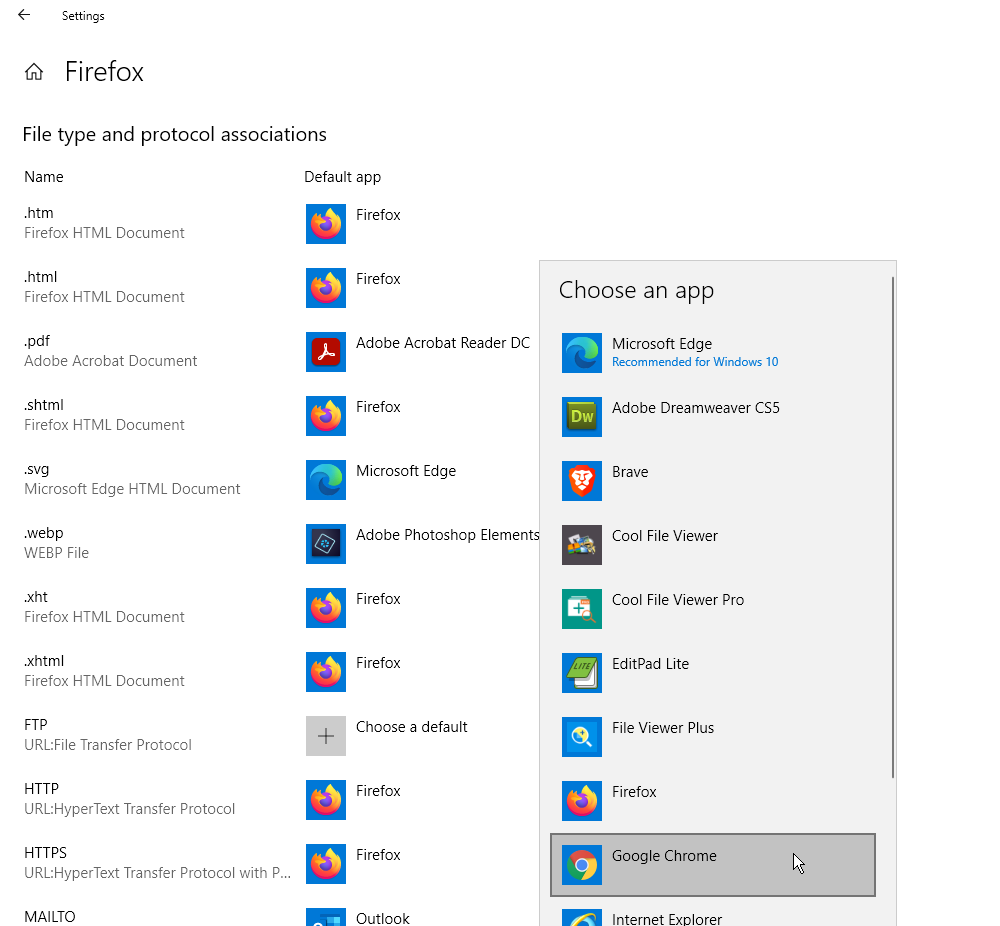
Task: Click the Adobe Acrobat icon for .pdf
Action: click(326, 352)
